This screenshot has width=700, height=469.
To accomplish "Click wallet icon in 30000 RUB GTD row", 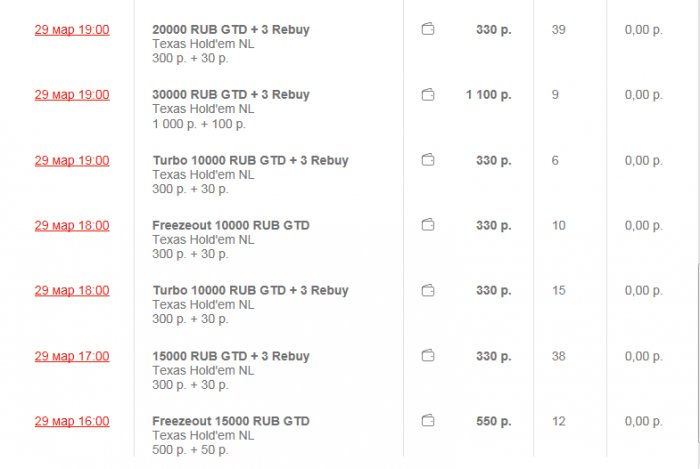I will click(428, 95).
